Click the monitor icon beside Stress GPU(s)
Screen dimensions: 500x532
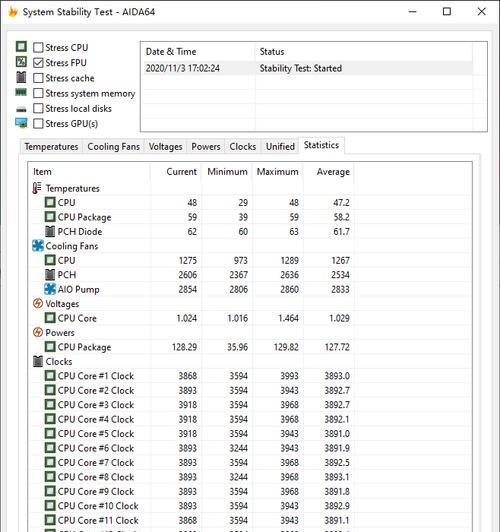(x=21, y=123)
